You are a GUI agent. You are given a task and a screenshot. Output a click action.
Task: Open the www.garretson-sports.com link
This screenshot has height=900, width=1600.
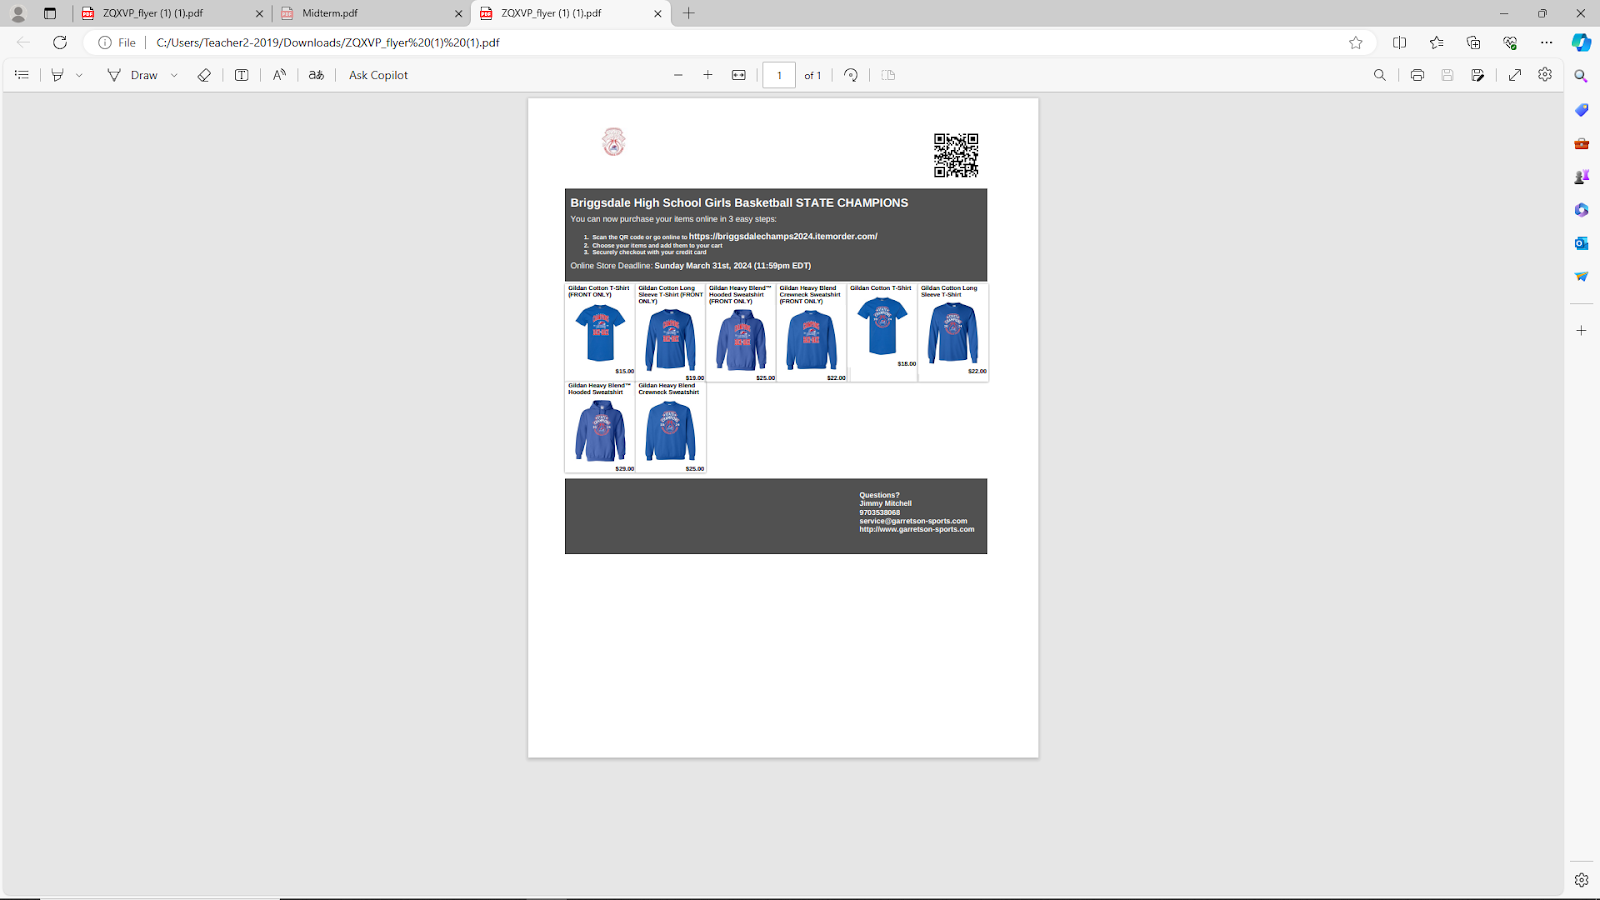tap(916, 529)
